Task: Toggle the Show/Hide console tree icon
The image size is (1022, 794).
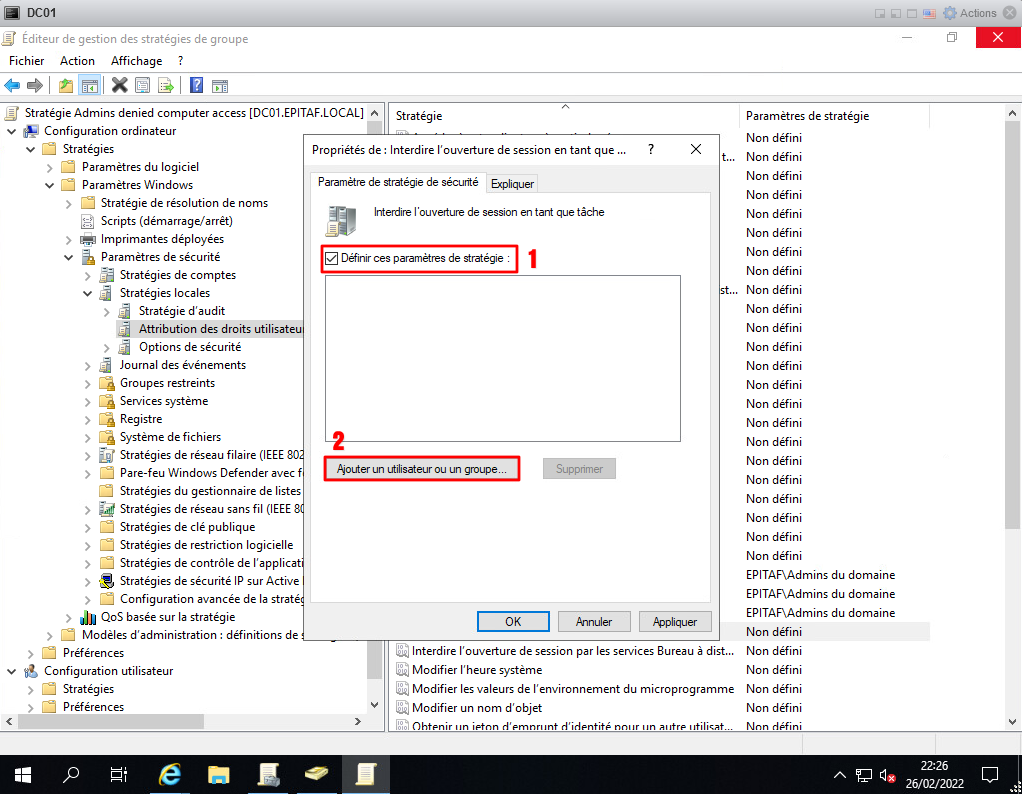Action: point(90,85)
